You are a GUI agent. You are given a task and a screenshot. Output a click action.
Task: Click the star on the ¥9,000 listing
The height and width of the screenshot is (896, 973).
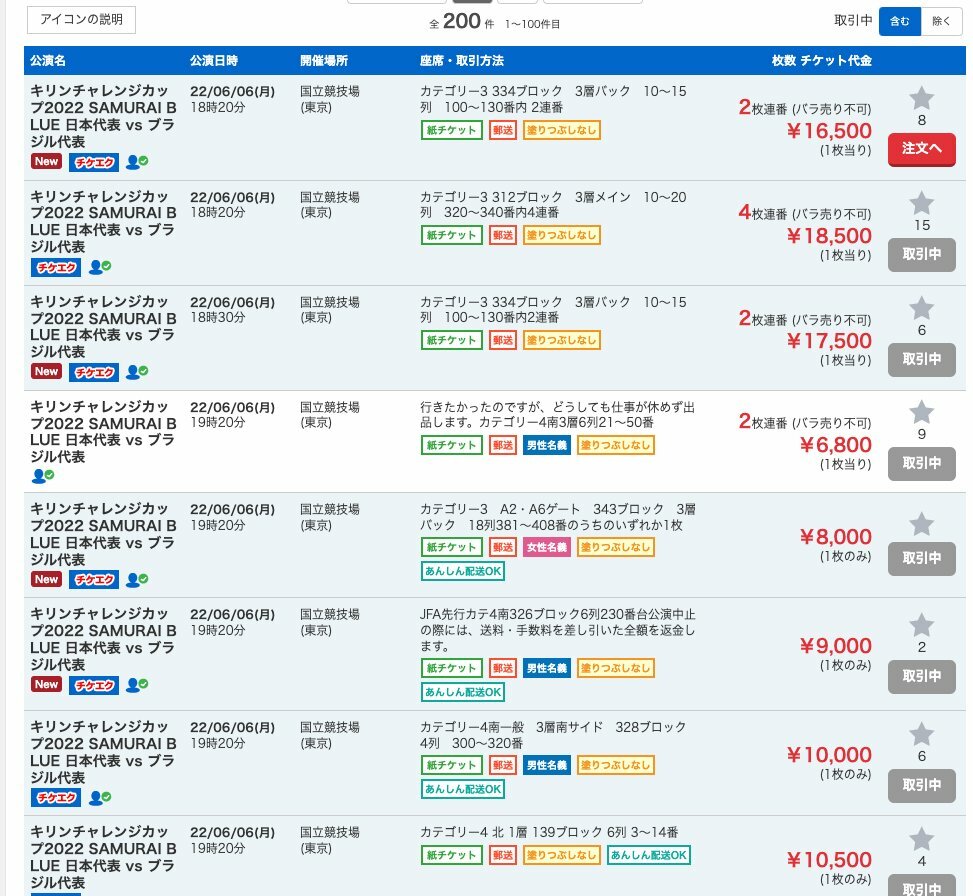(921, 625)
